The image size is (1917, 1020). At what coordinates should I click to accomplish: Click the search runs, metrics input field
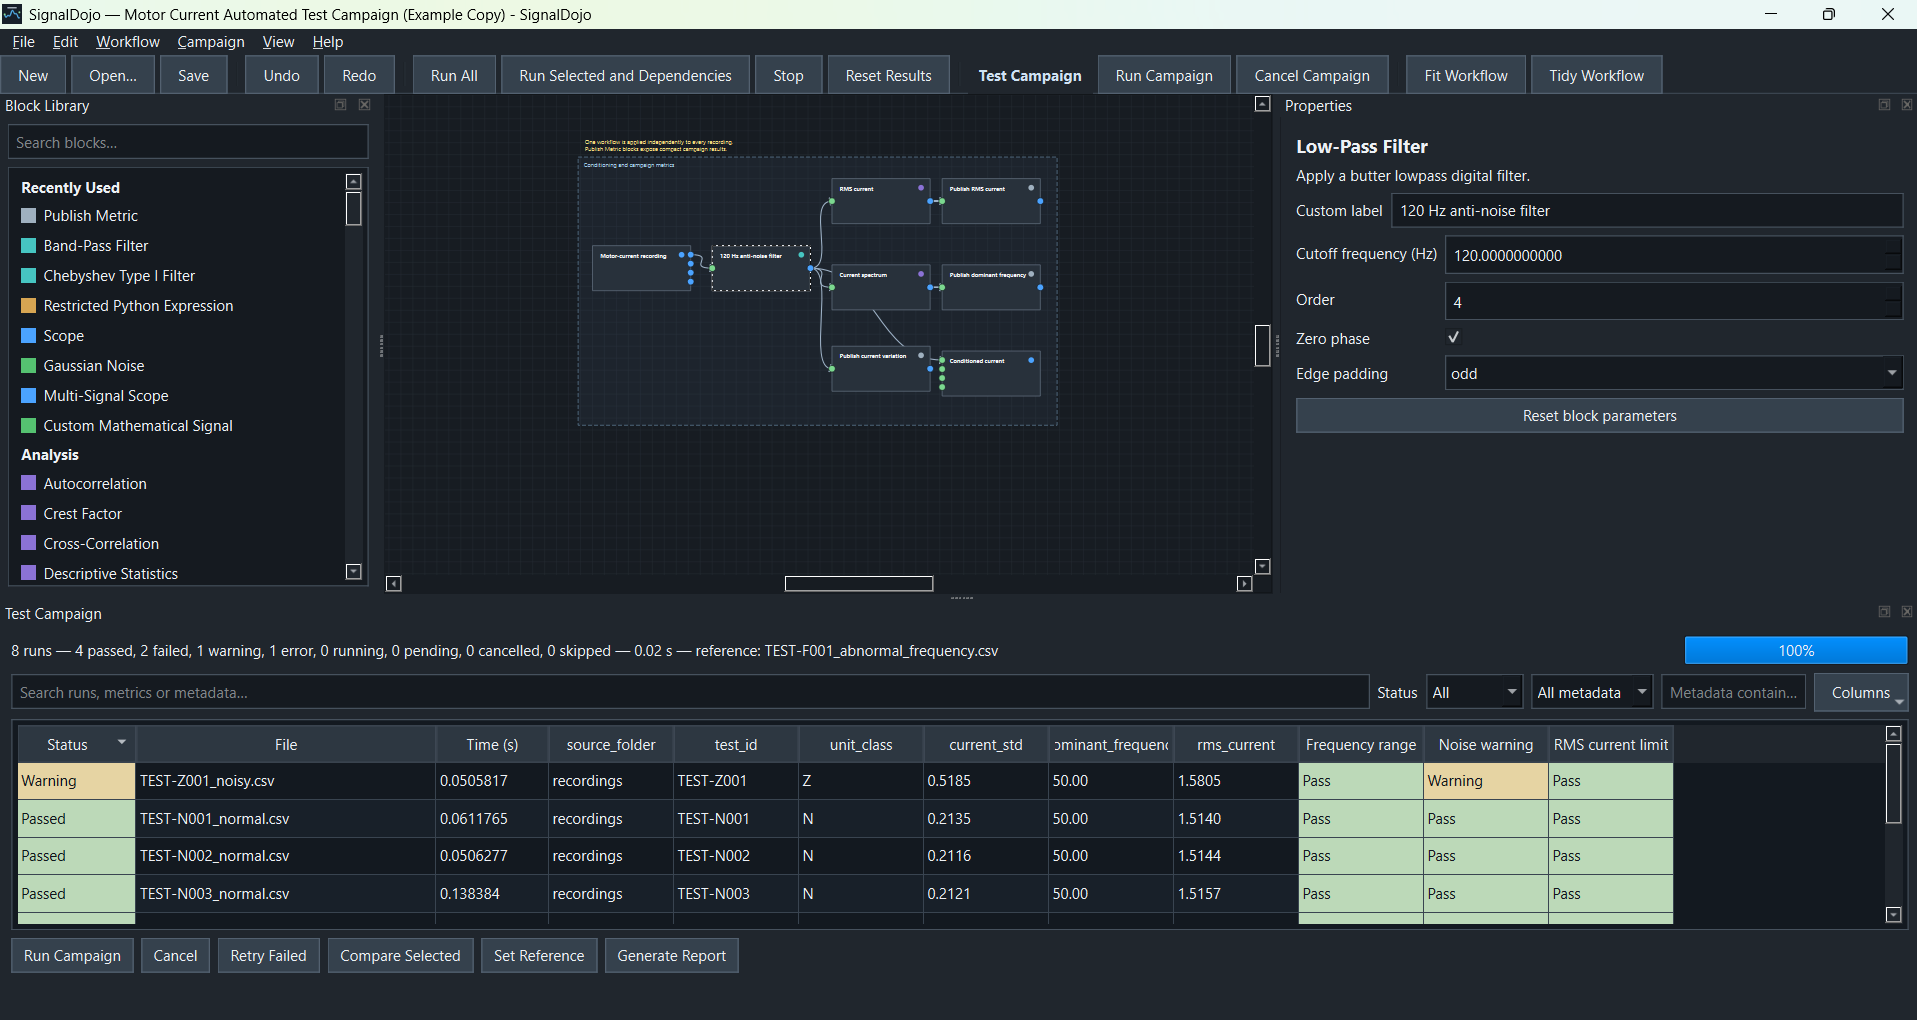pos(690,692)
